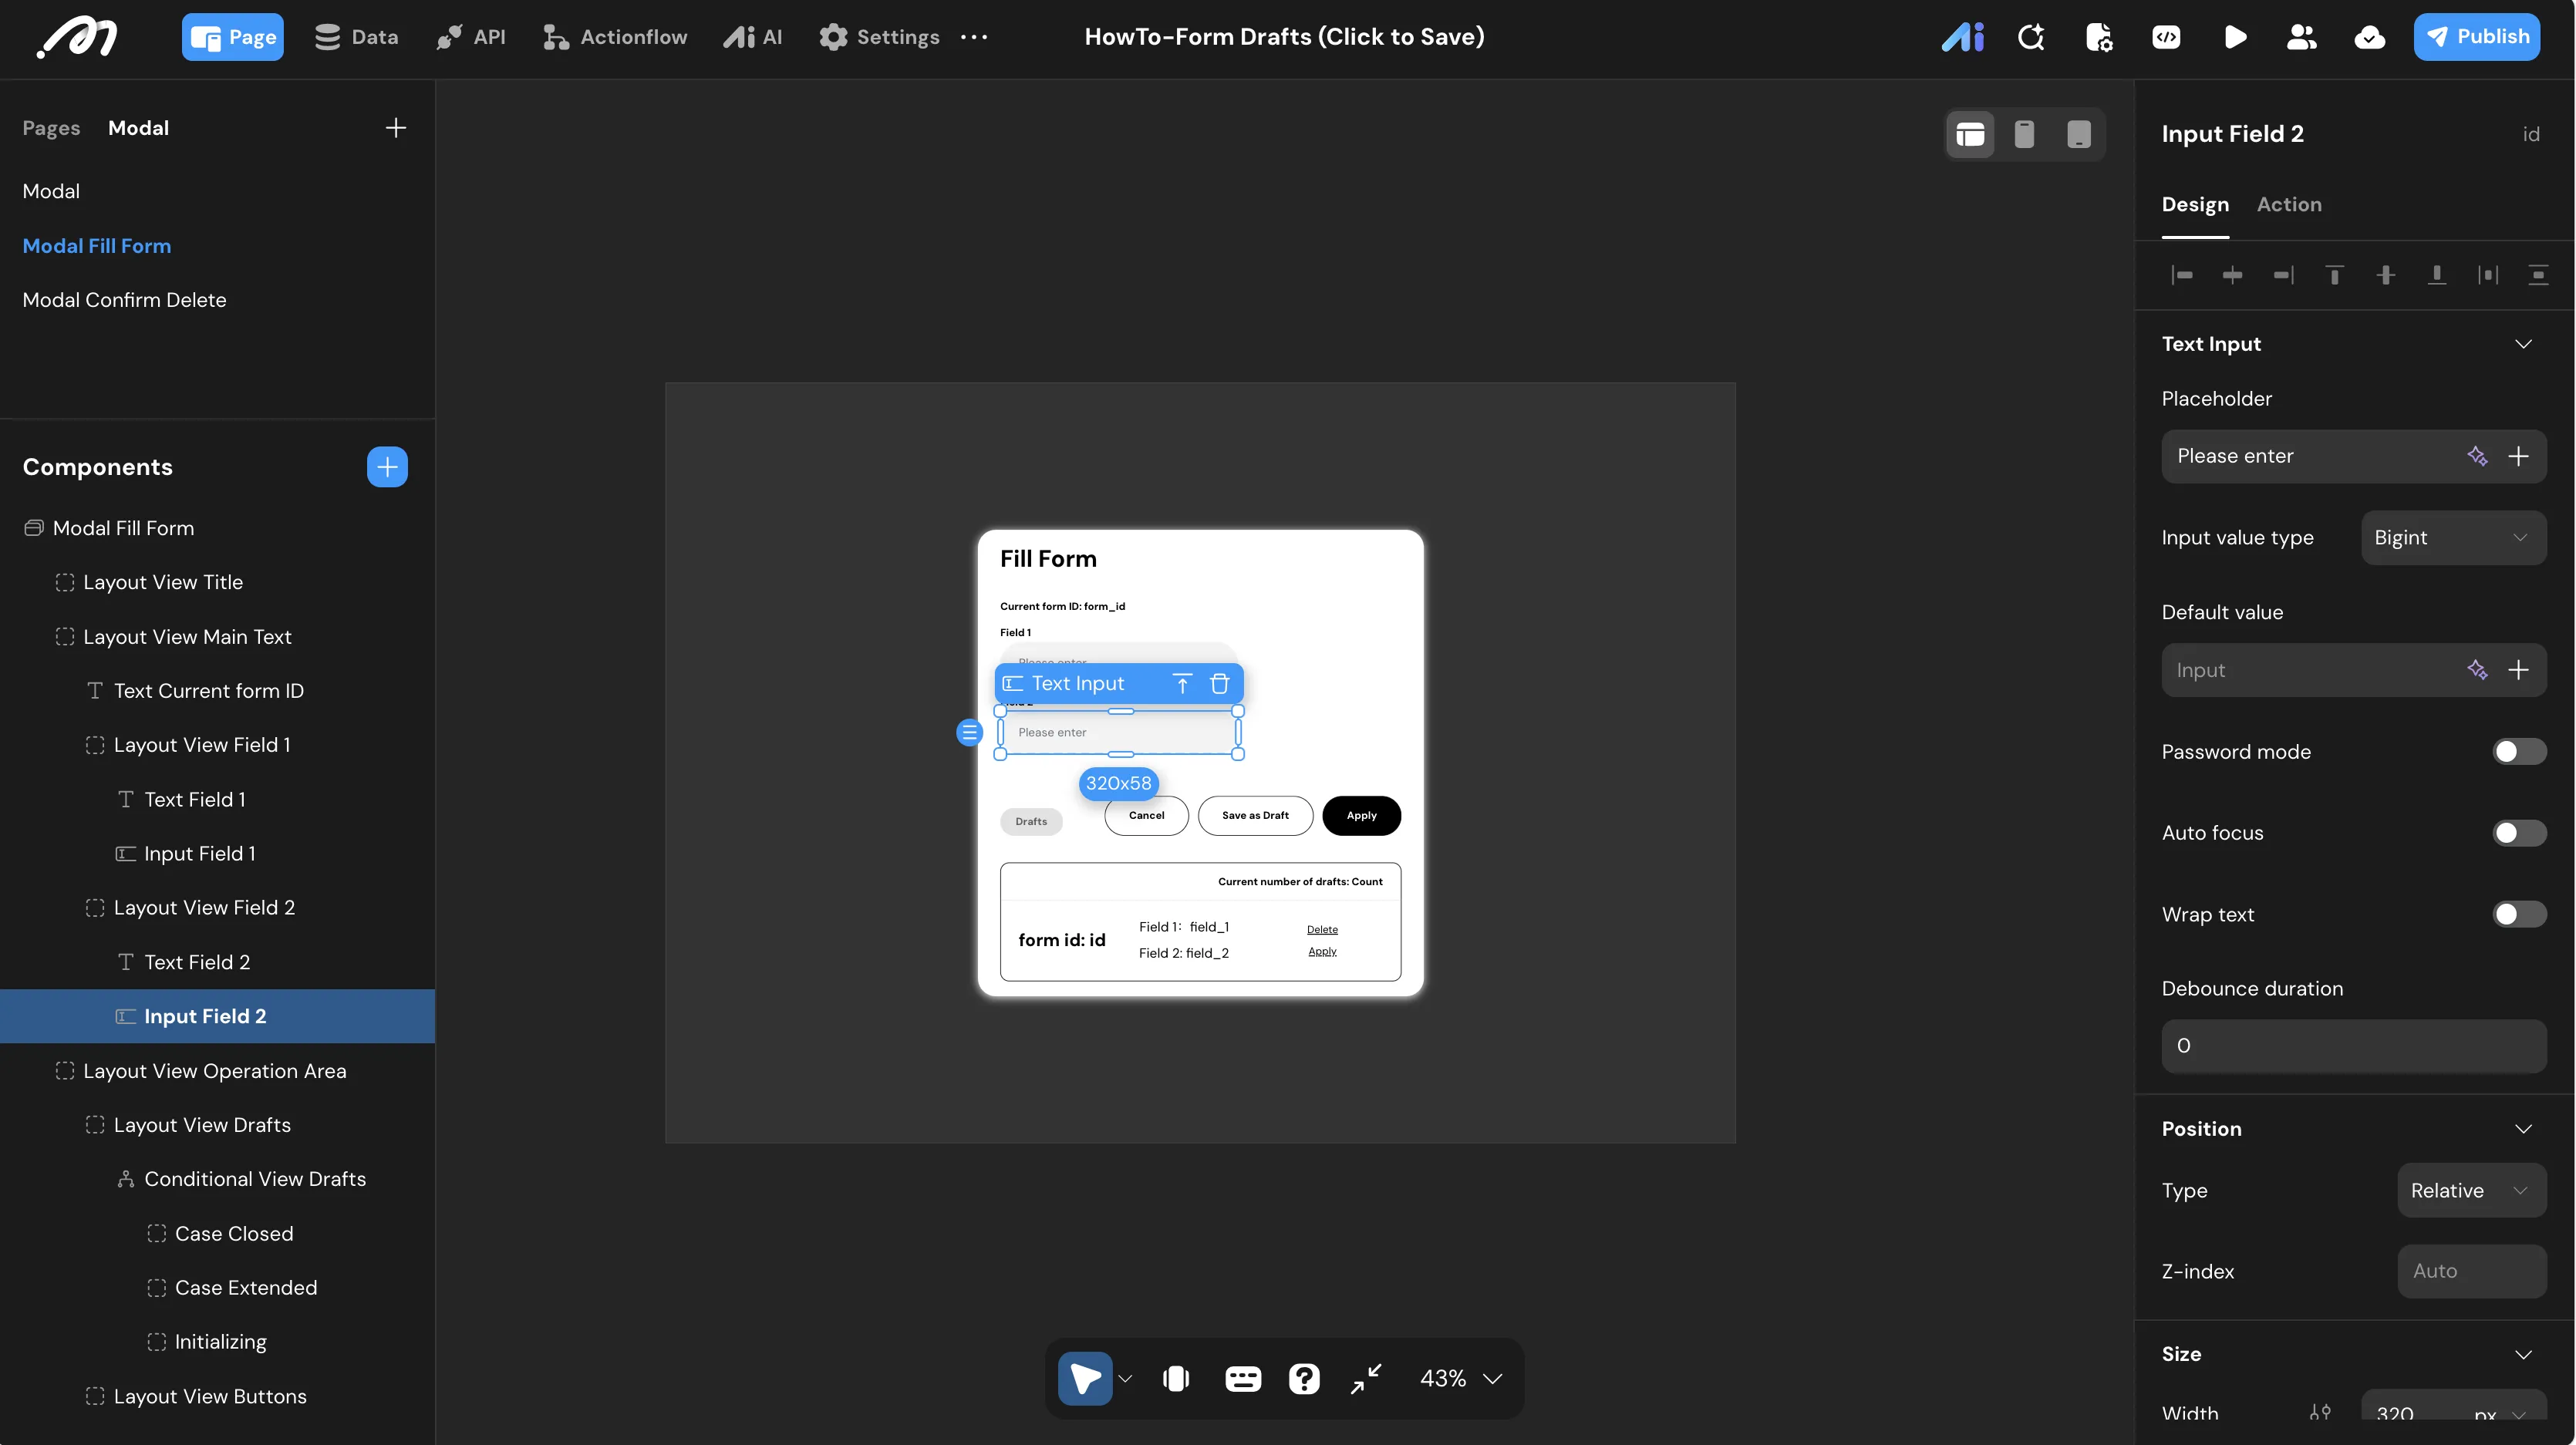
Task: Open Input value type Bigint dropdown
Action: 2453,538
